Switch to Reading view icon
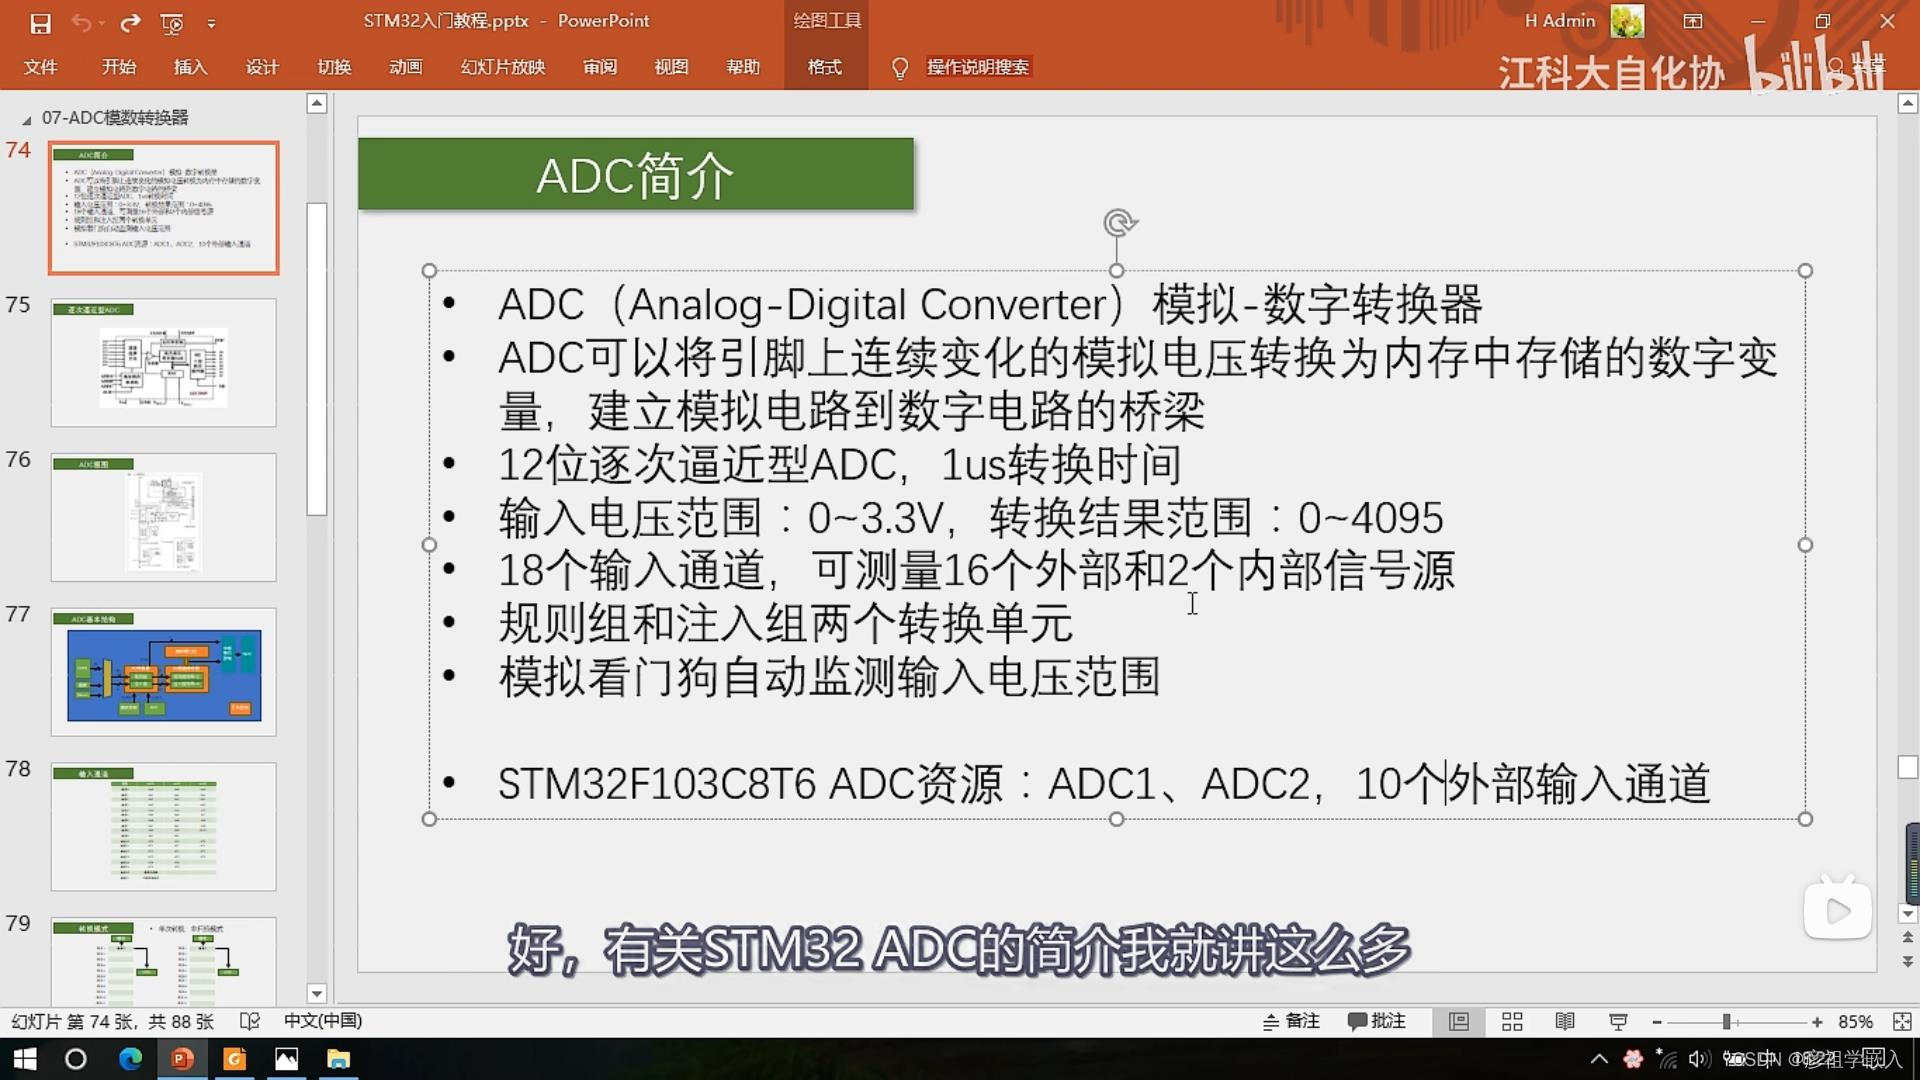1920x1080 pixels. coord(1565,1021)
